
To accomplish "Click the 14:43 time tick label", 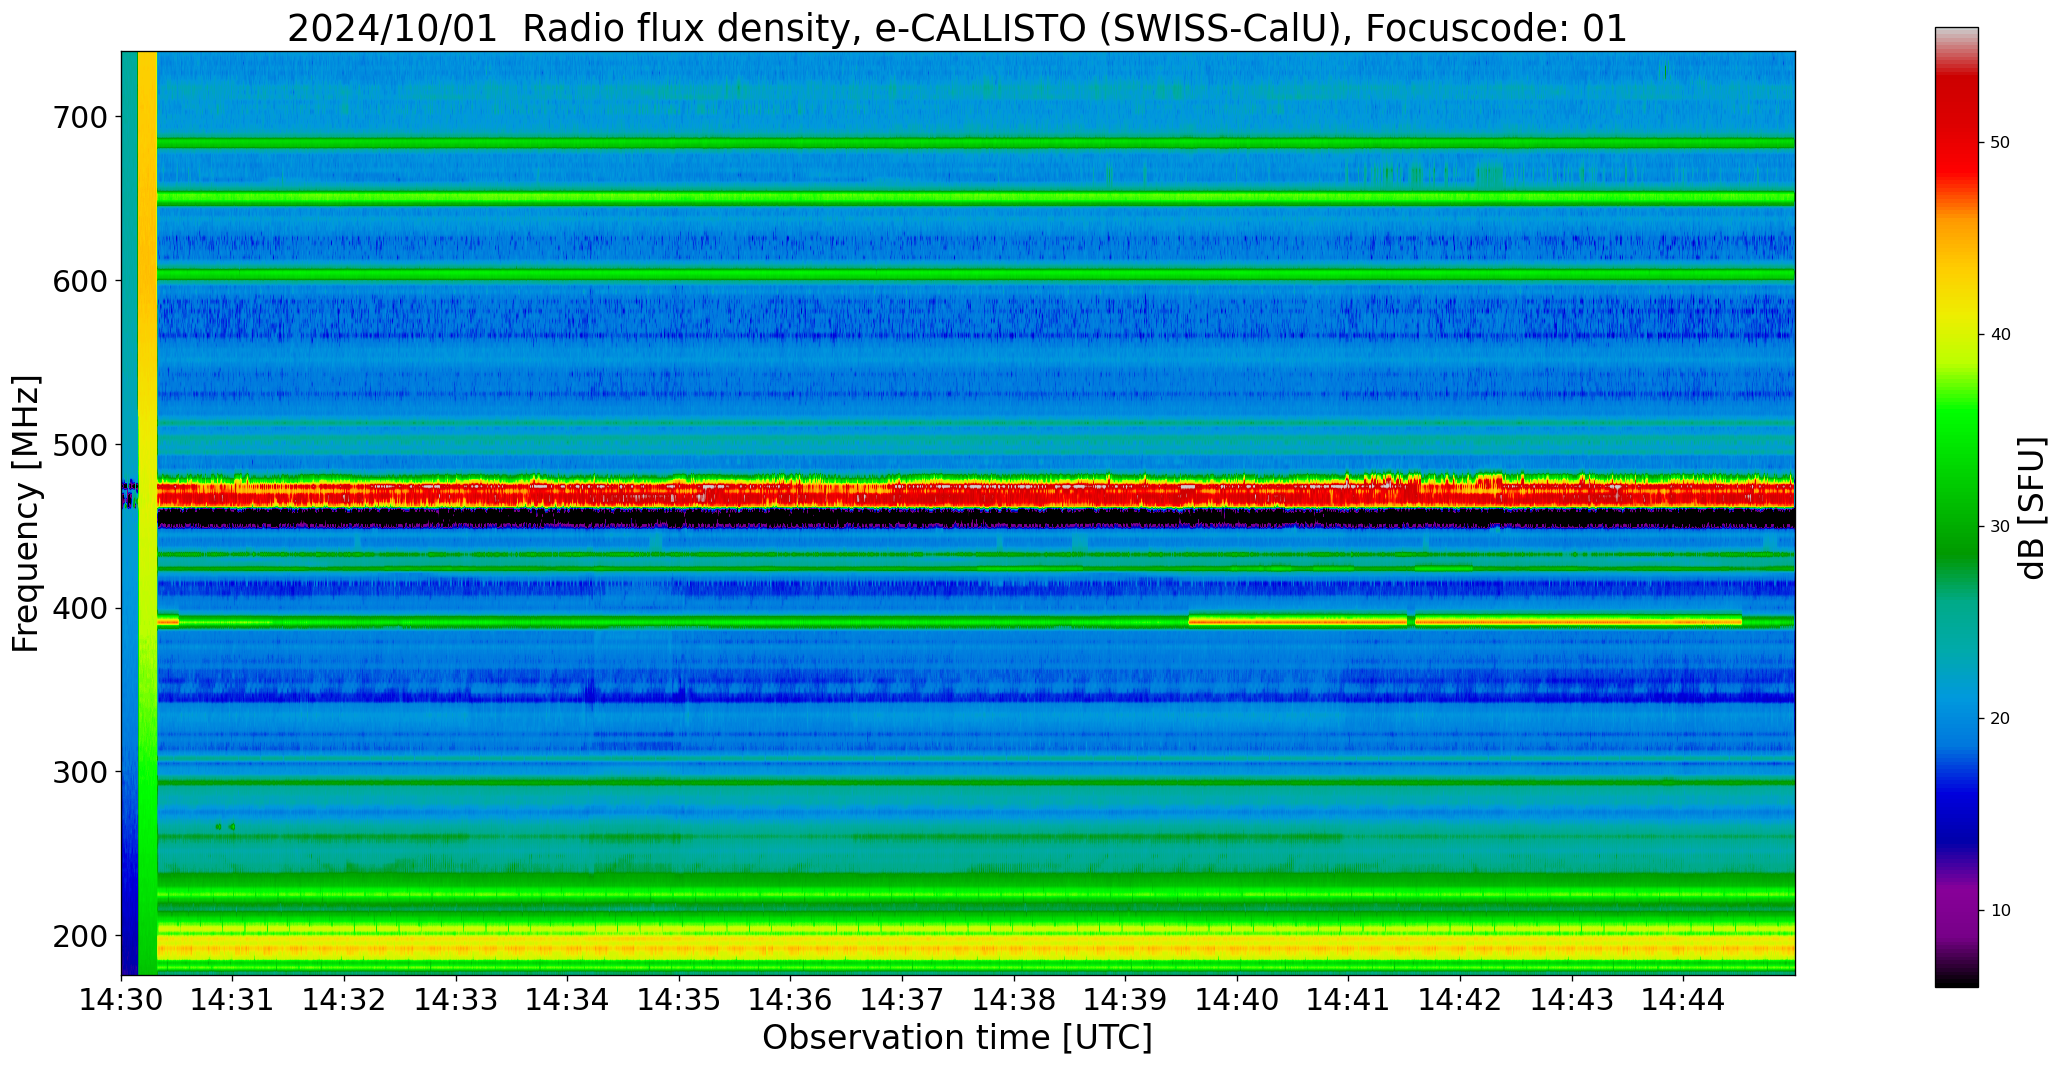I will pyautogui.click(x=1572, y=1000).
